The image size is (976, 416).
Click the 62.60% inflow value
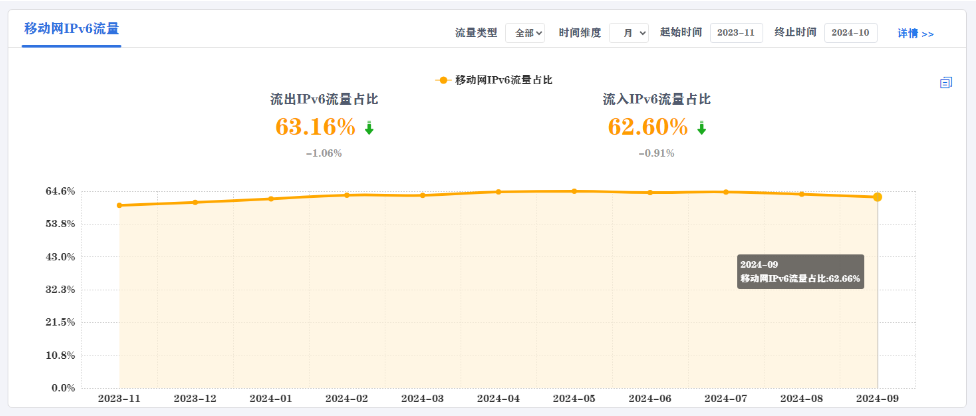click(x=648, y=127)
